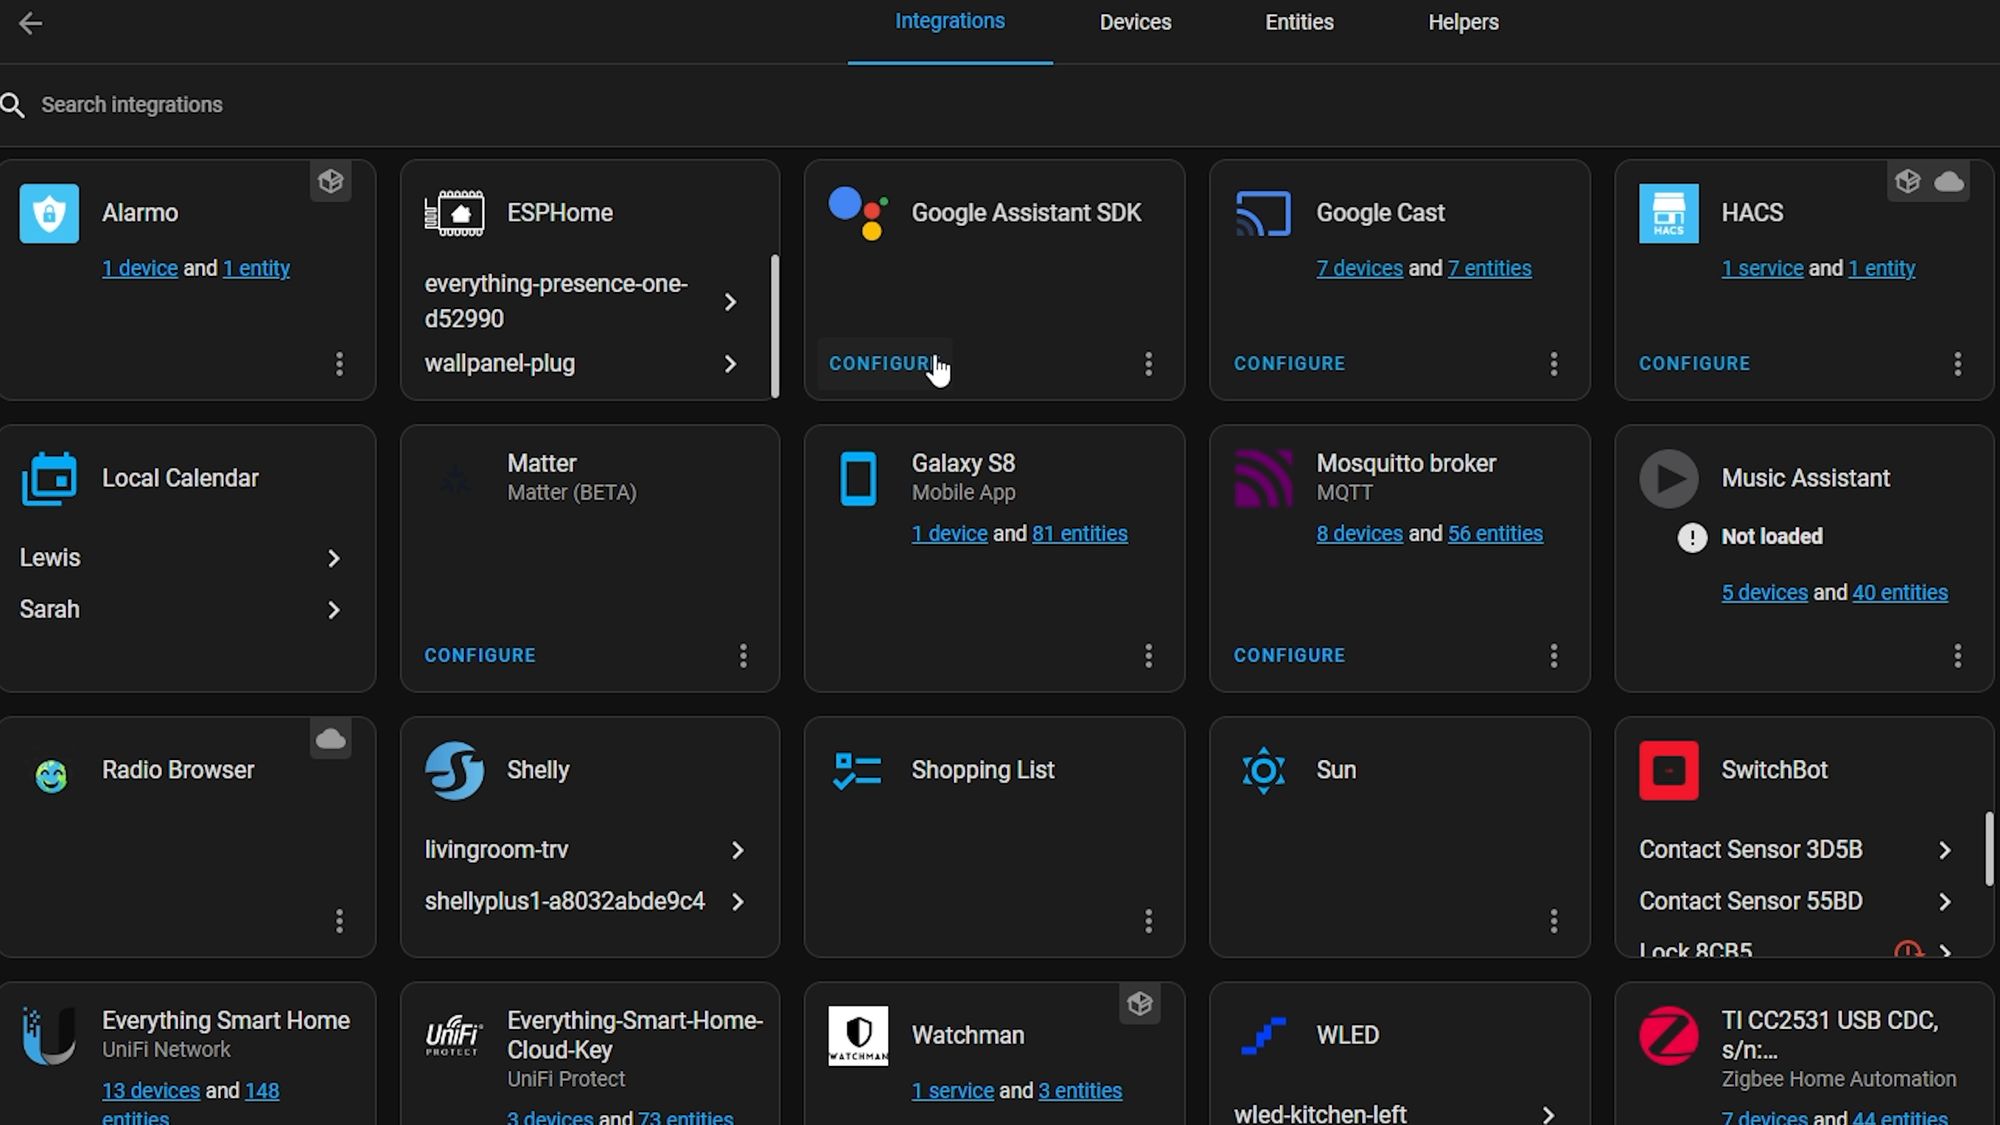
Task: Expand wled-kitchen-left entry
Action: [1548, 1114]
